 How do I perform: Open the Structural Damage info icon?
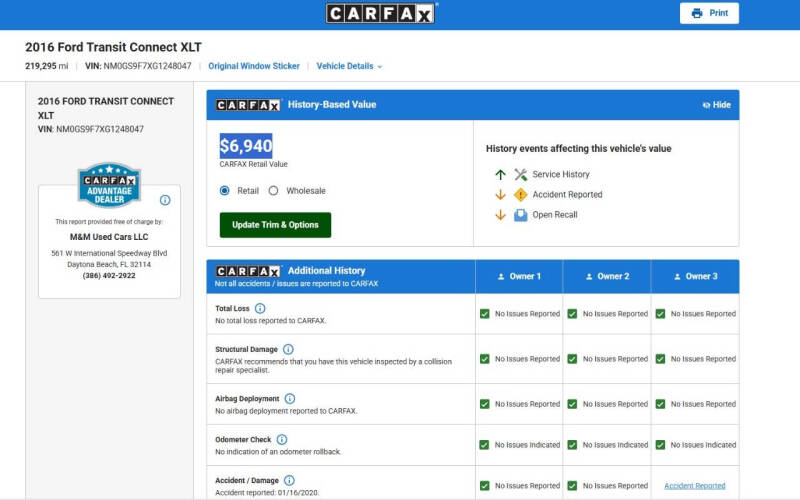[288, 349]
